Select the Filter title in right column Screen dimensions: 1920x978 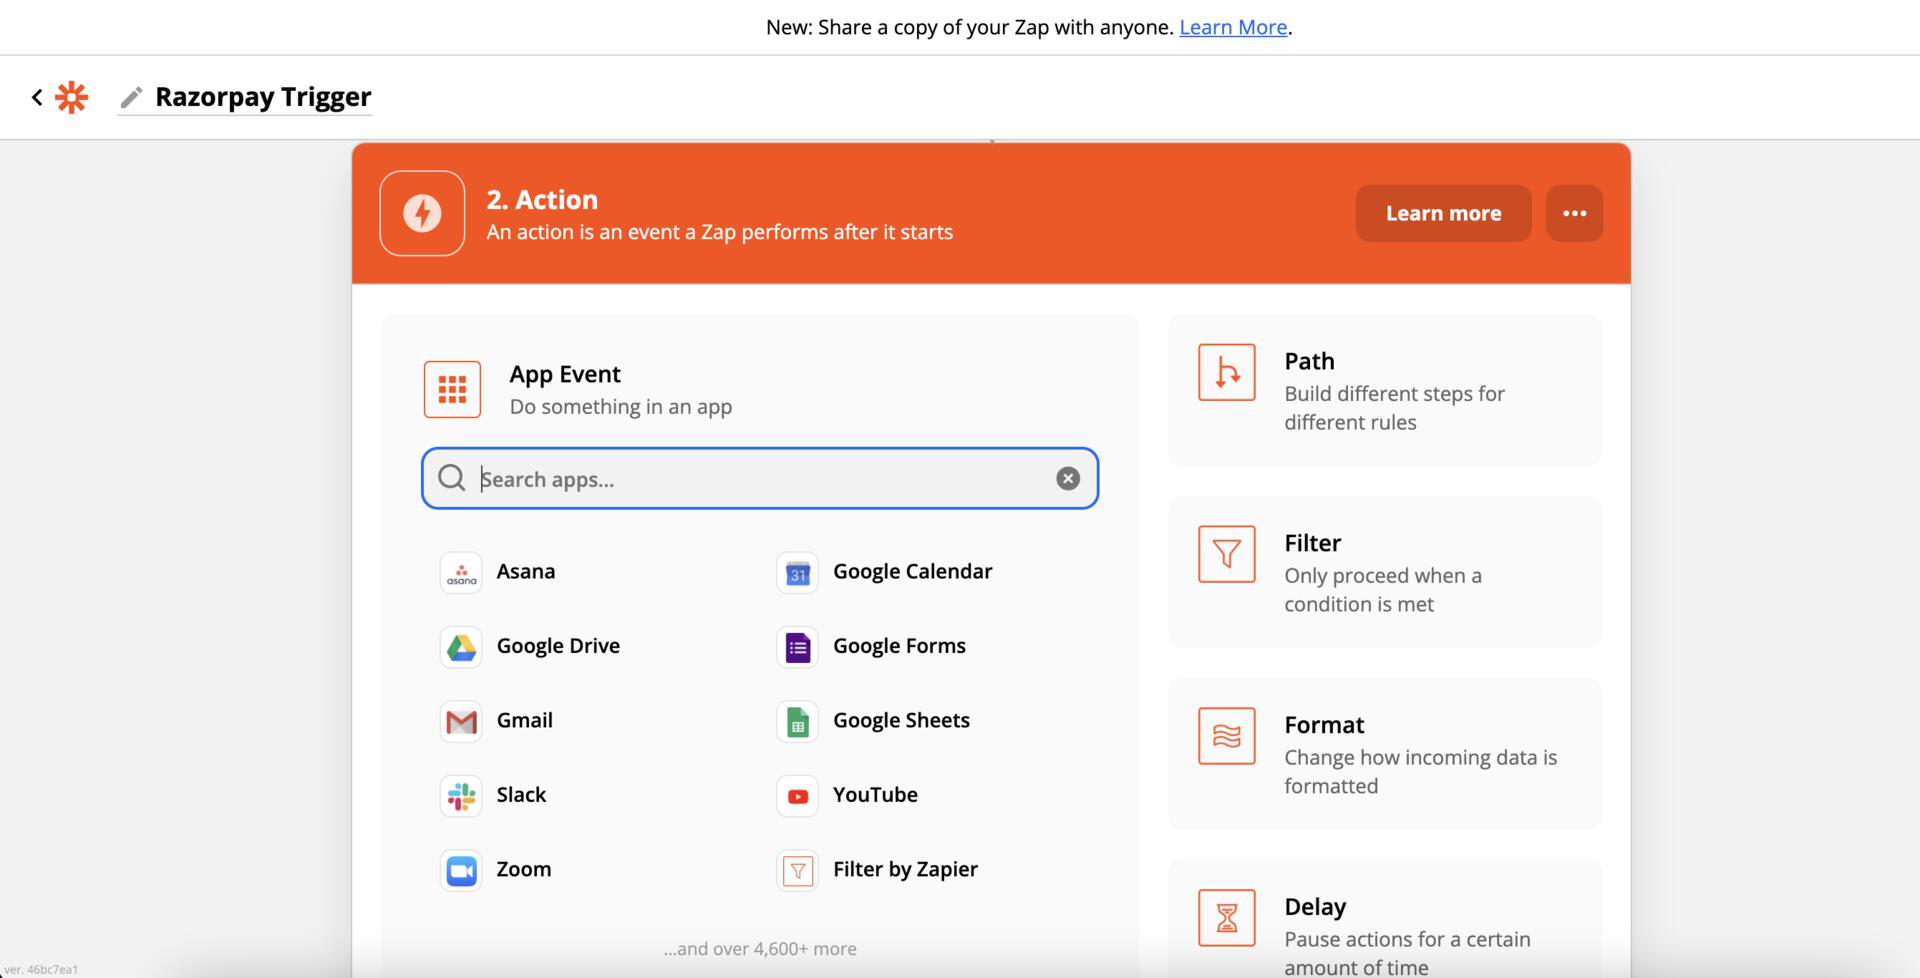[x=1313, y=543]
